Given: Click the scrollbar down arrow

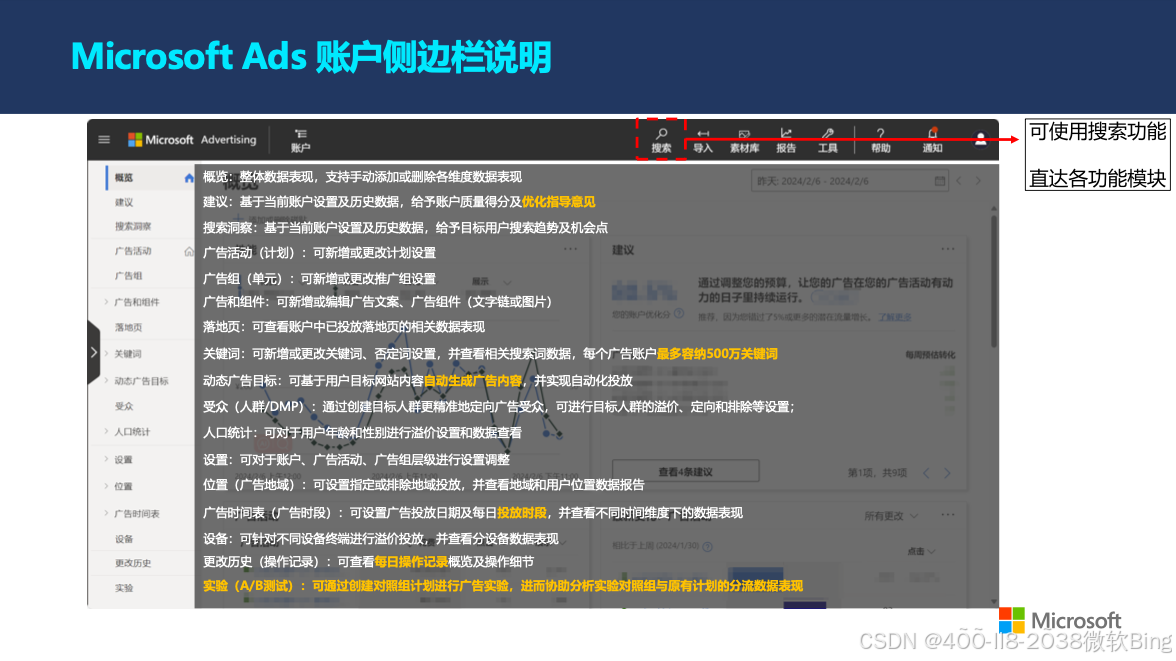Looking at the screenshot, I should [994, 602].
